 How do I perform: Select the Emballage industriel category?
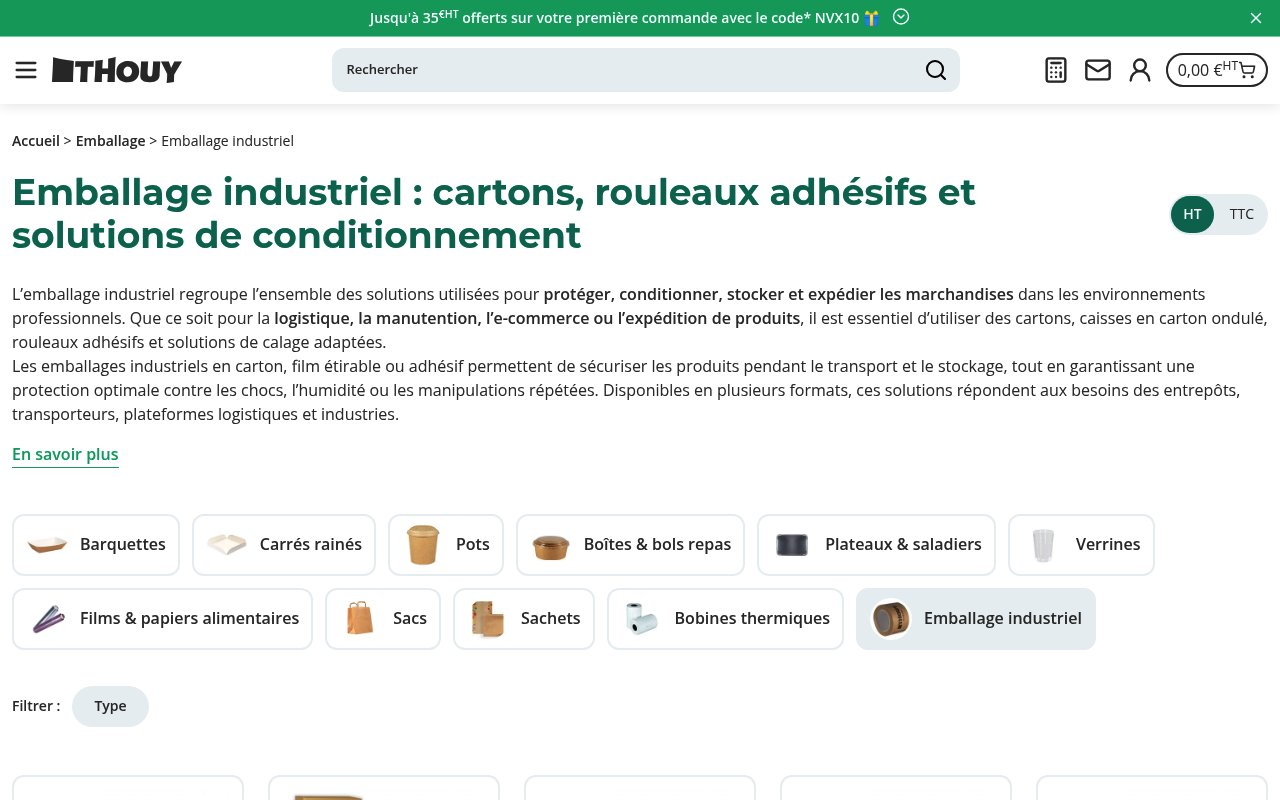pos(976,619)
